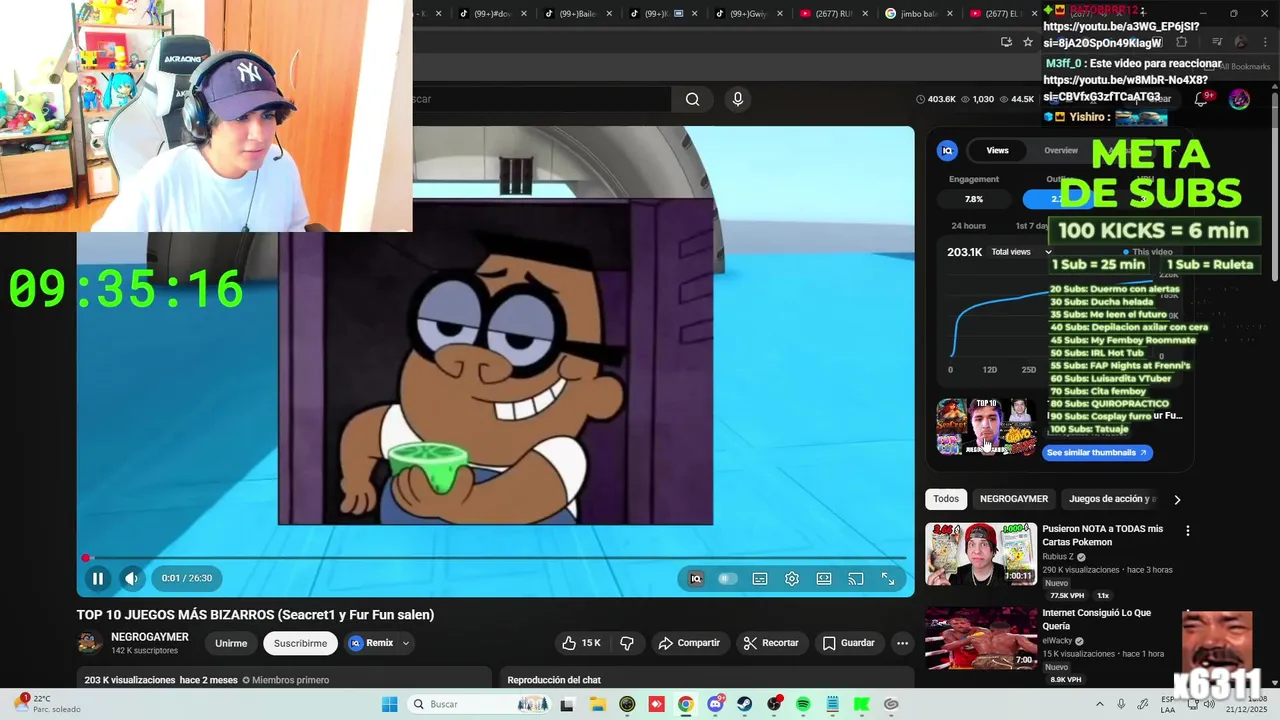Image resolution: width=1280 pixels, height=720 pixels.
Task: Like the video showing 15 K
Action: point(581,643)
